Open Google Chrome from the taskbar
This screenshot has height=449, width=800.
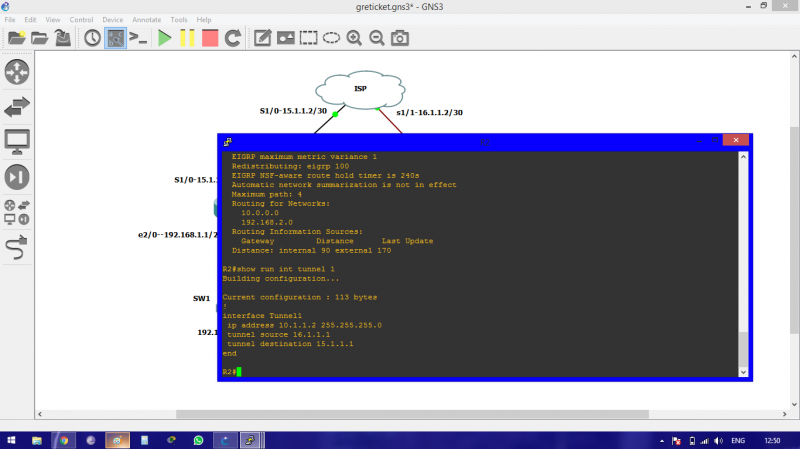click(x=63, y=440)
